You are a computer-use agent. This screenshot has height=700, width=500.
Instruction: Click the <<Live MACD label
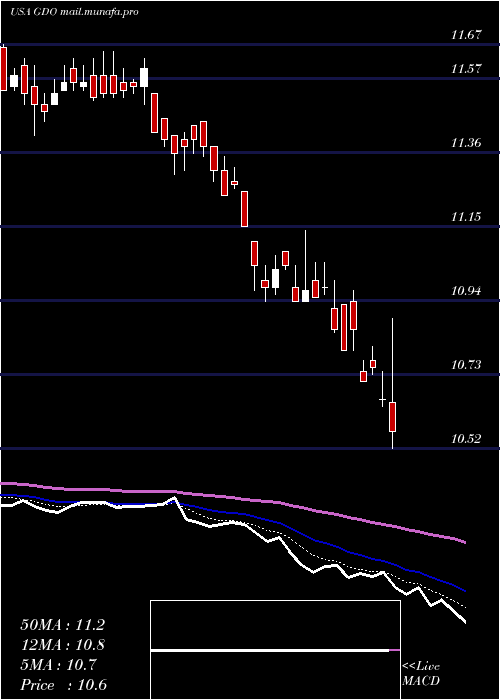(421, 673)
